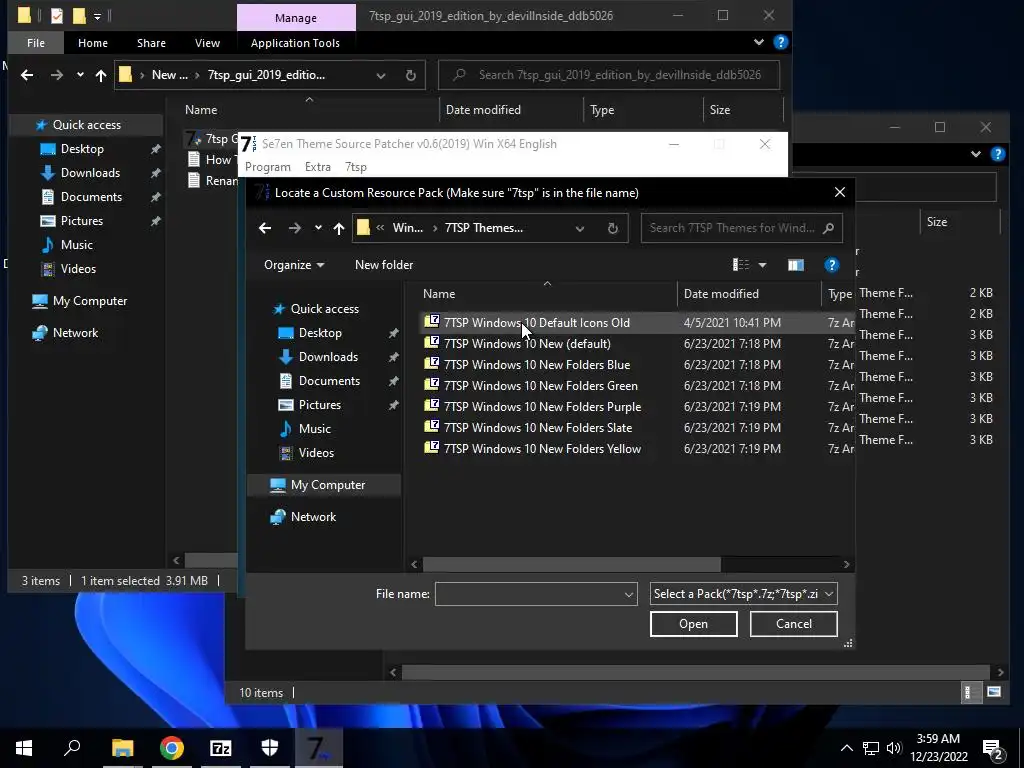Viewport: 1024px width, 768px height.
Task: Click the Manage contextual tab
Action: (x=296, y=18)
